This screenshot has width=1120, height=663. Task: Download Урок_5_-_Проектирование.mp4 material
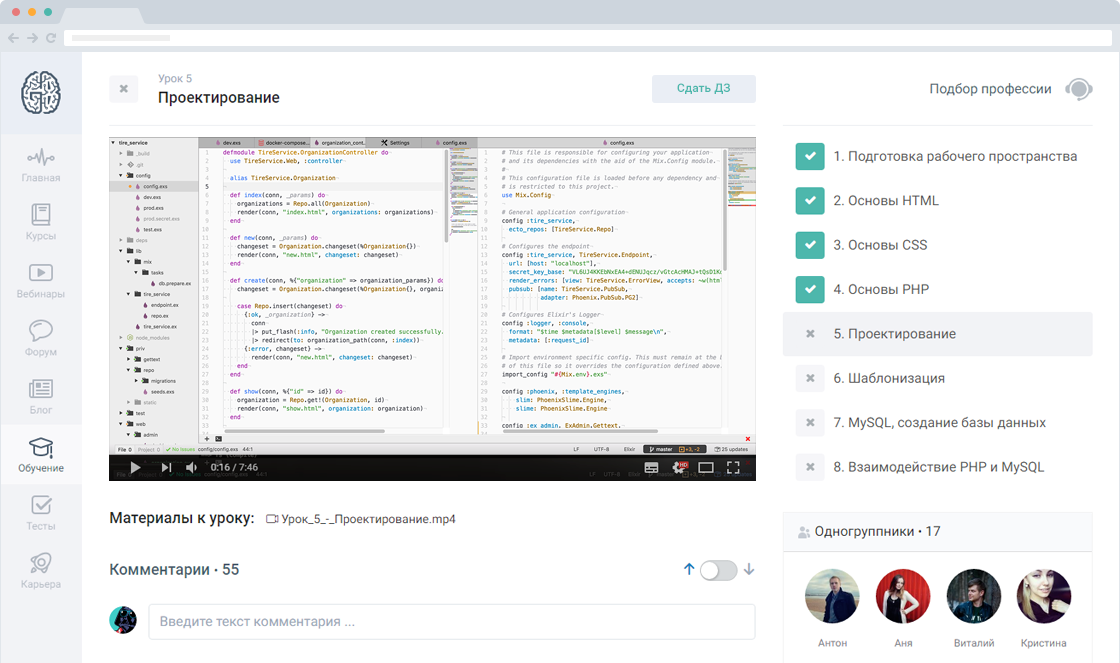tap(368, 519)
